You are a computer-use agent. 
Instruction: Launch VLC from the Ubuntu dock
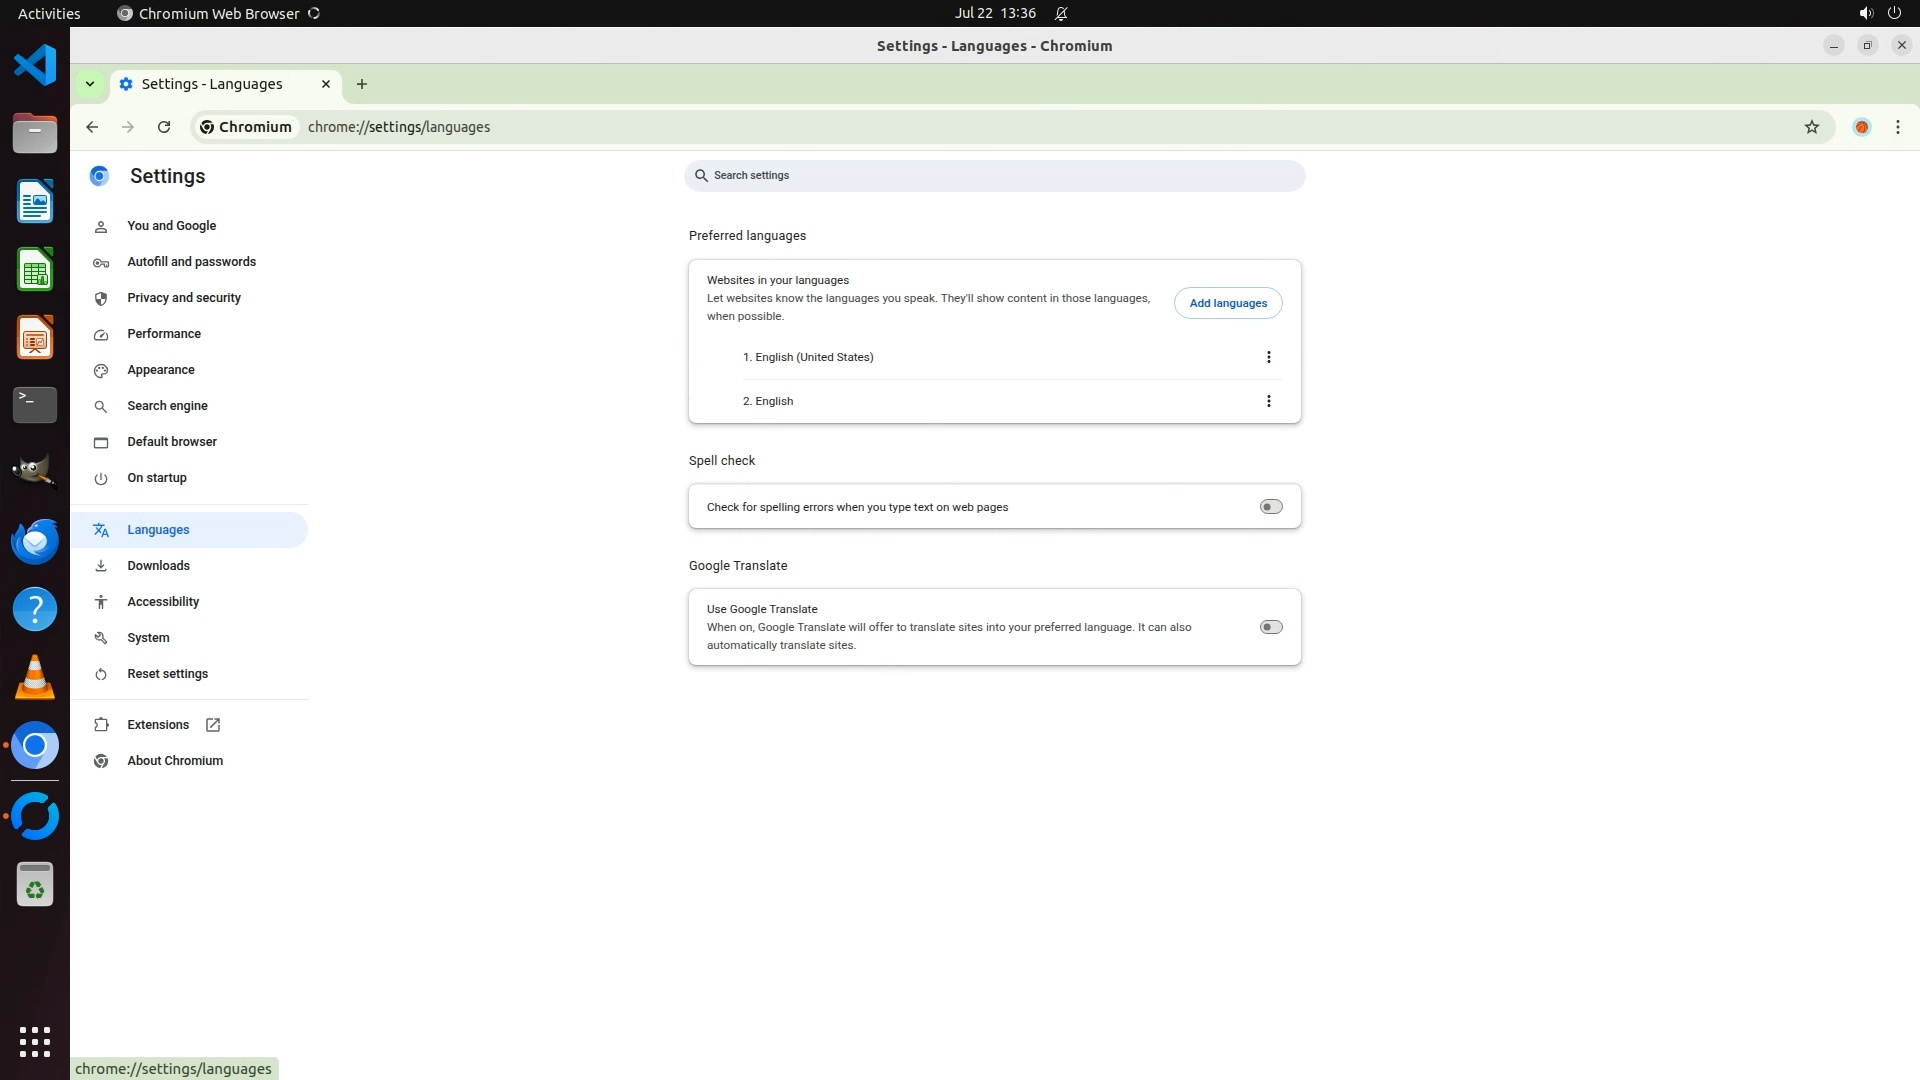(35, 677)
